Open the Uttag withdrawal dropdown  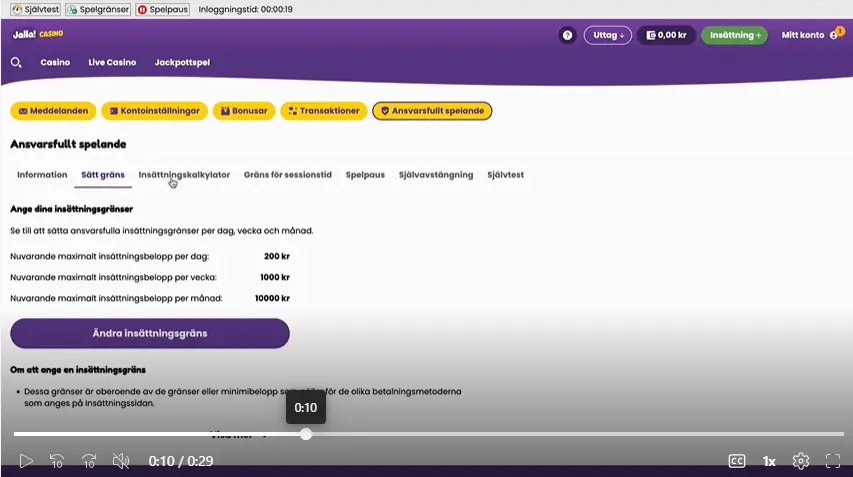608,35
